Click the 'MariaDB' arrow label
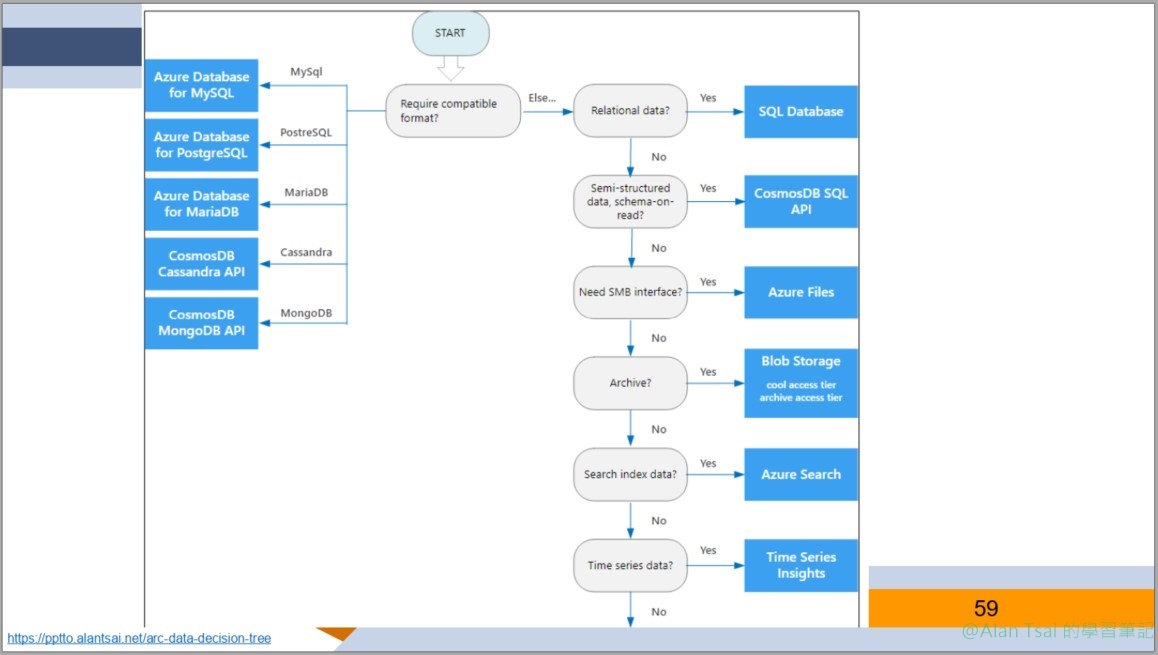Viewport: 1158px width, 655px height. coord(306,192)
